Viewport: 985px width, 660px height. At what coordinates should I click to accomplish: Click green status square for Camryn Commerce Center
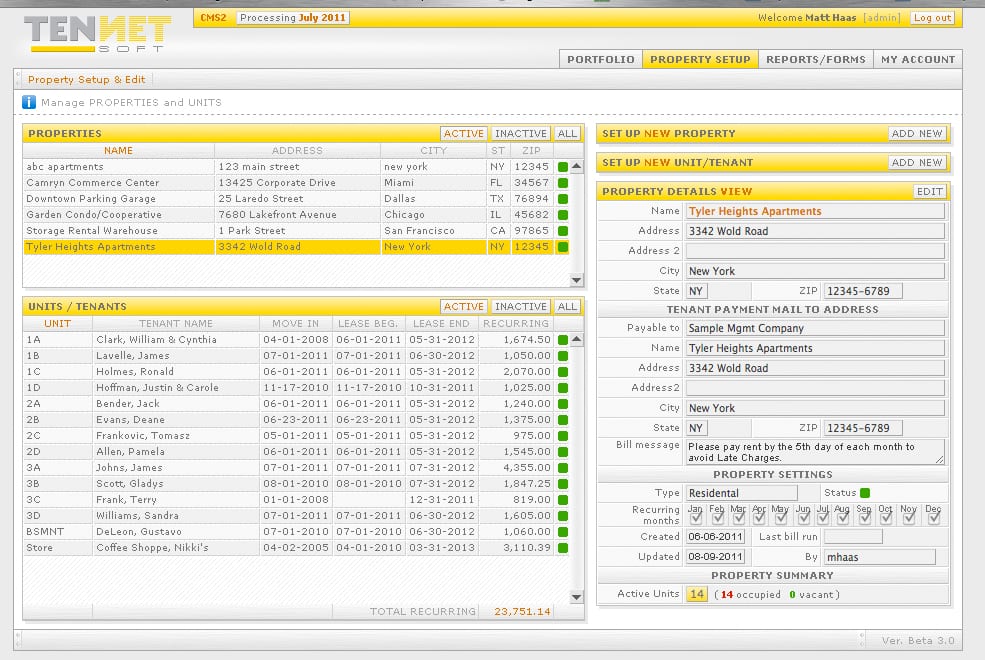(x=563, y=183)
